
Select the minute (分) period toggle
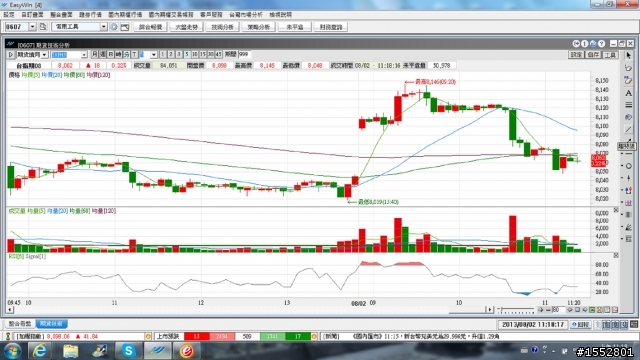127,54
